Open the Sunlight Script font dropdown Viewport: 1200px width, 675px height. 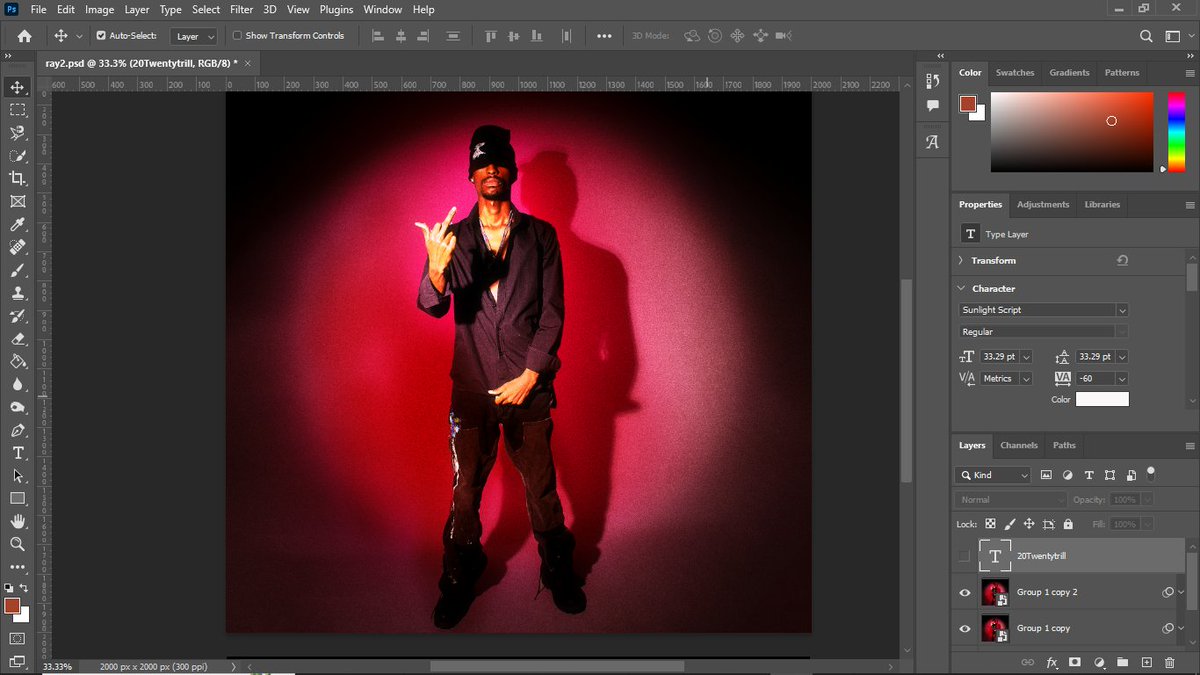tap(1121, 310)
